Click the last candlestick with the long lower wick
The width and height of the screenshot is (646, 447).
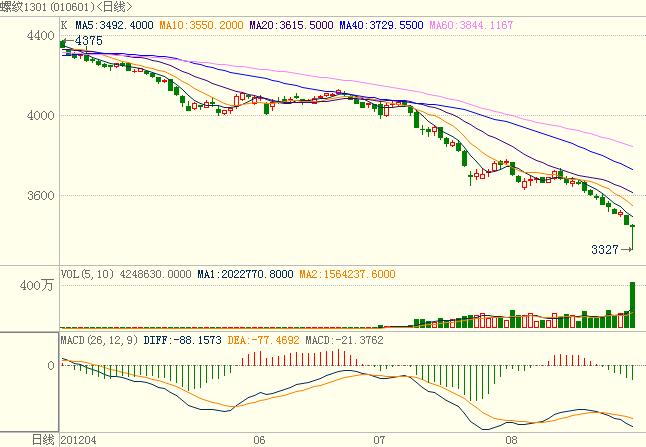(632, 237)
